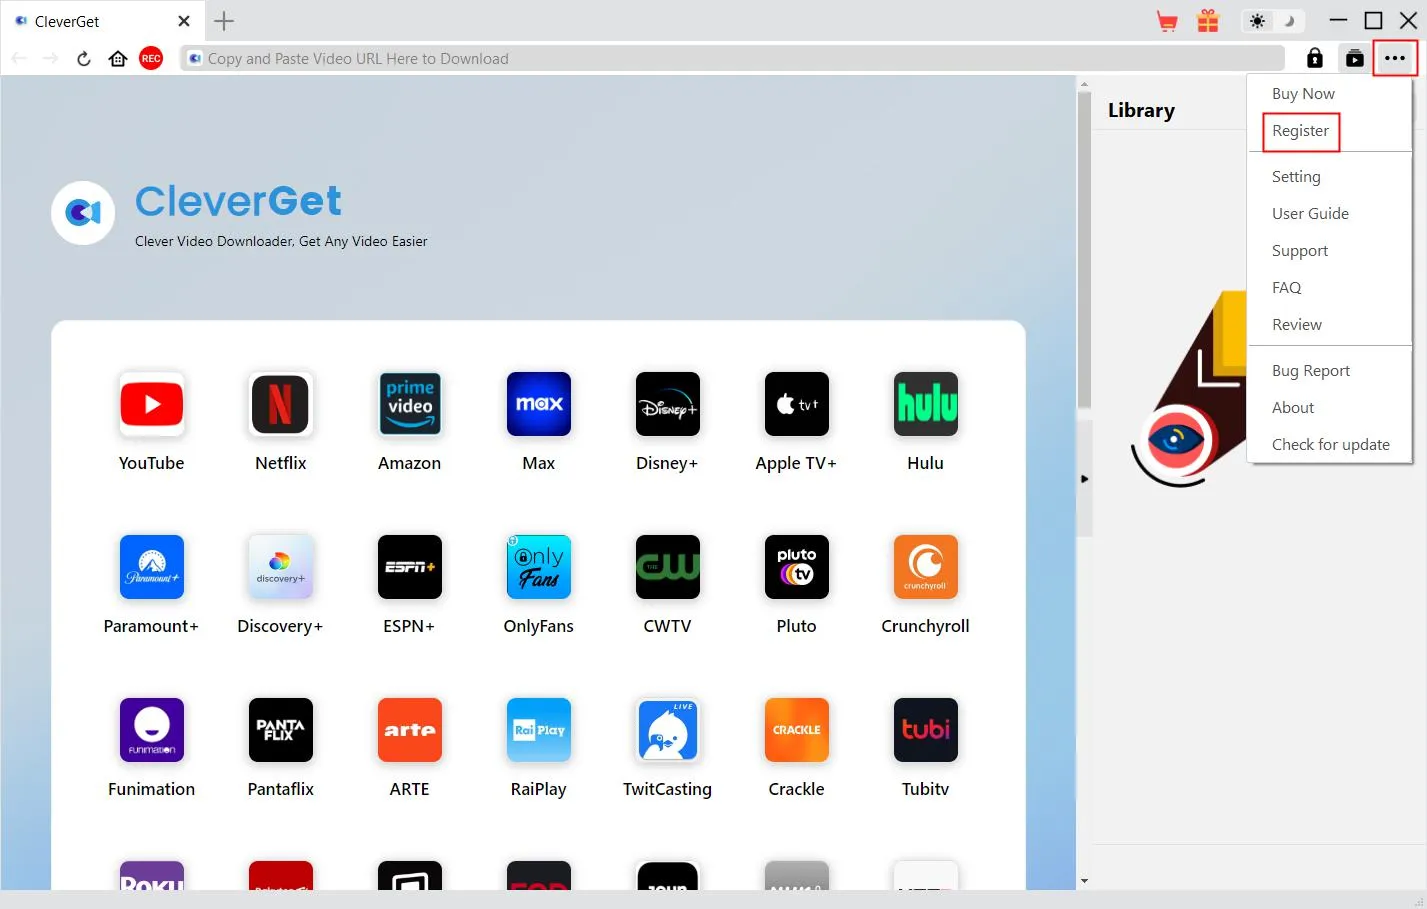Choose Setting in the dropdown menu
The height and width of the screenshot is (909, 1427).
1296,177
